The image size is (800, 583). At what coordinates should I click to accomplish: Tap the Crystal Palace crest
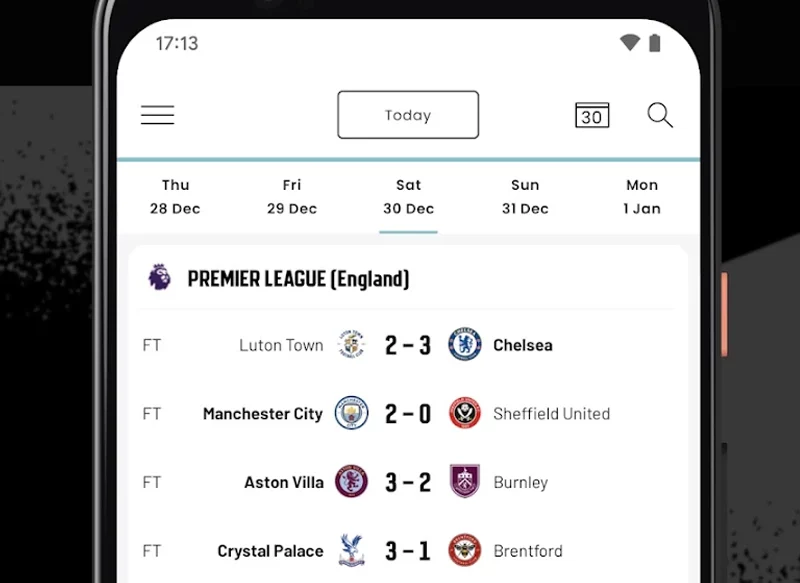351,551
